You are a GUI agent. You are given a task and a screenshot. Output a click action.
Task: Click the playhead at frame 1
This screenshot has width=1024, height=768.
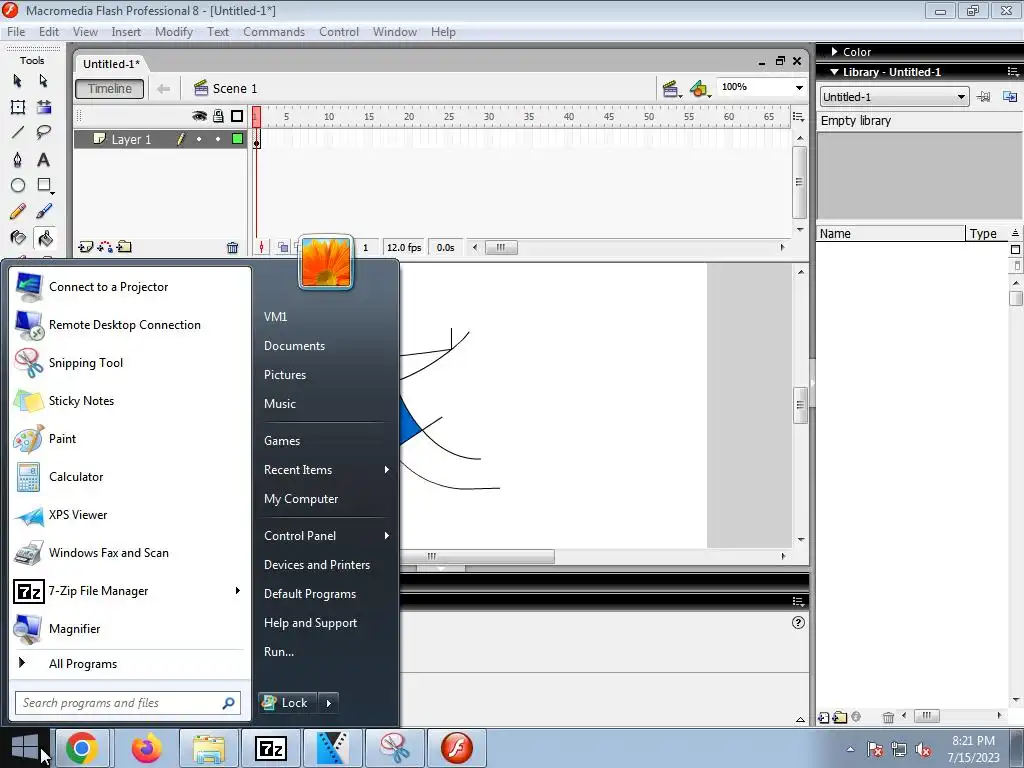pyautogui.click(x=257, y=117)
